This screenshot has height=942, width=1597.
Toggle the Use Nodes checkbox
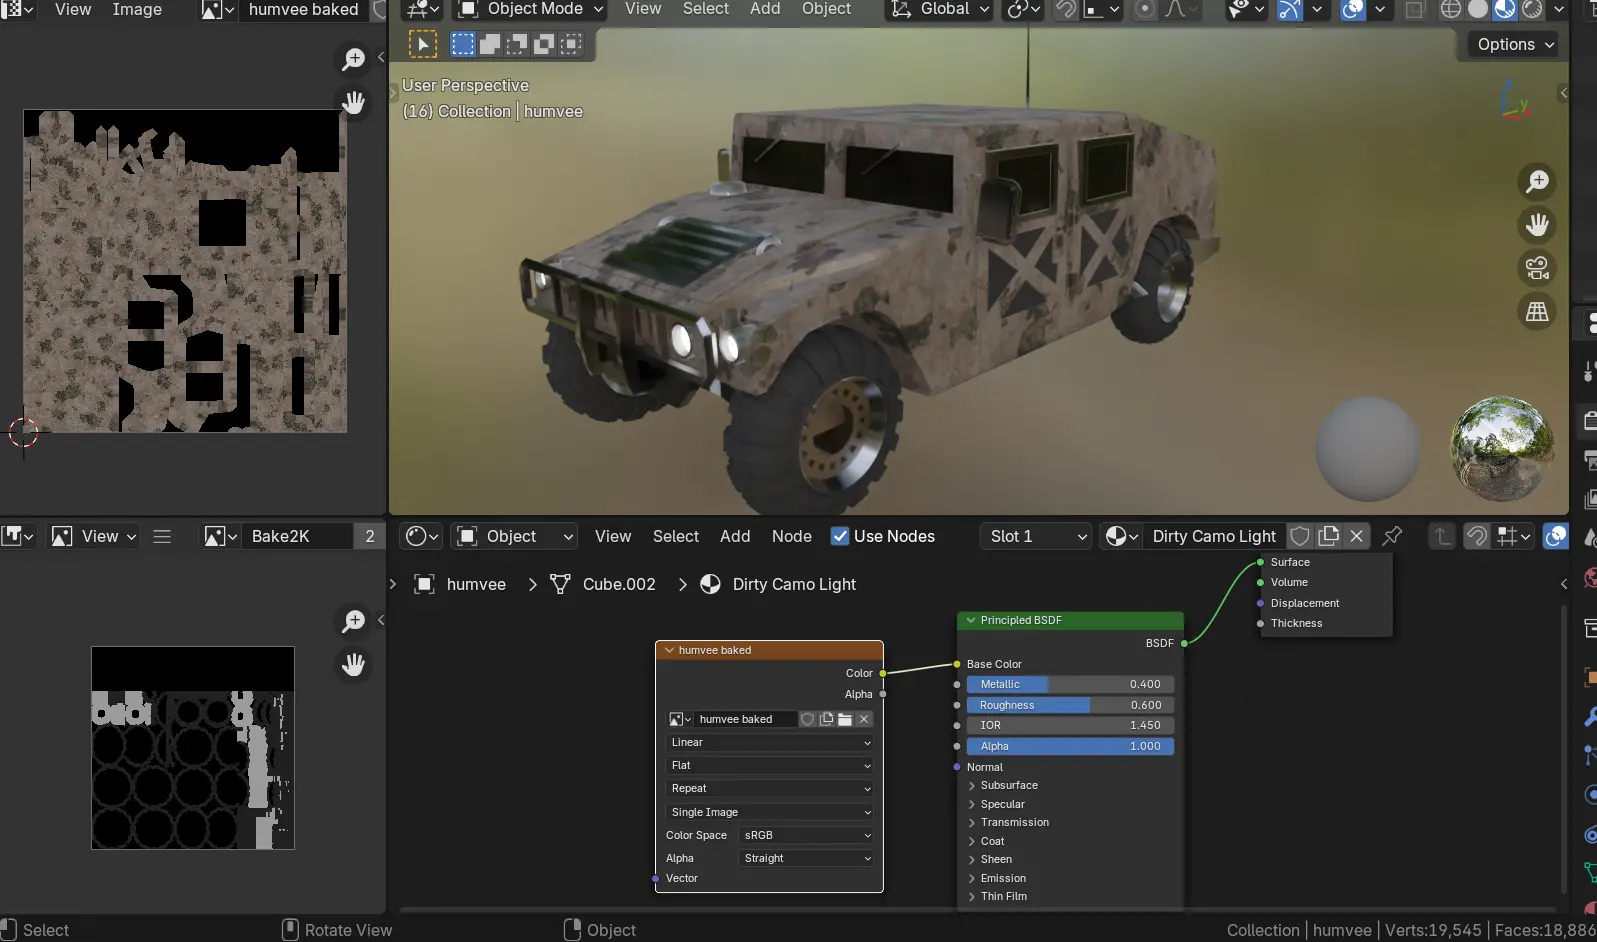840,536
